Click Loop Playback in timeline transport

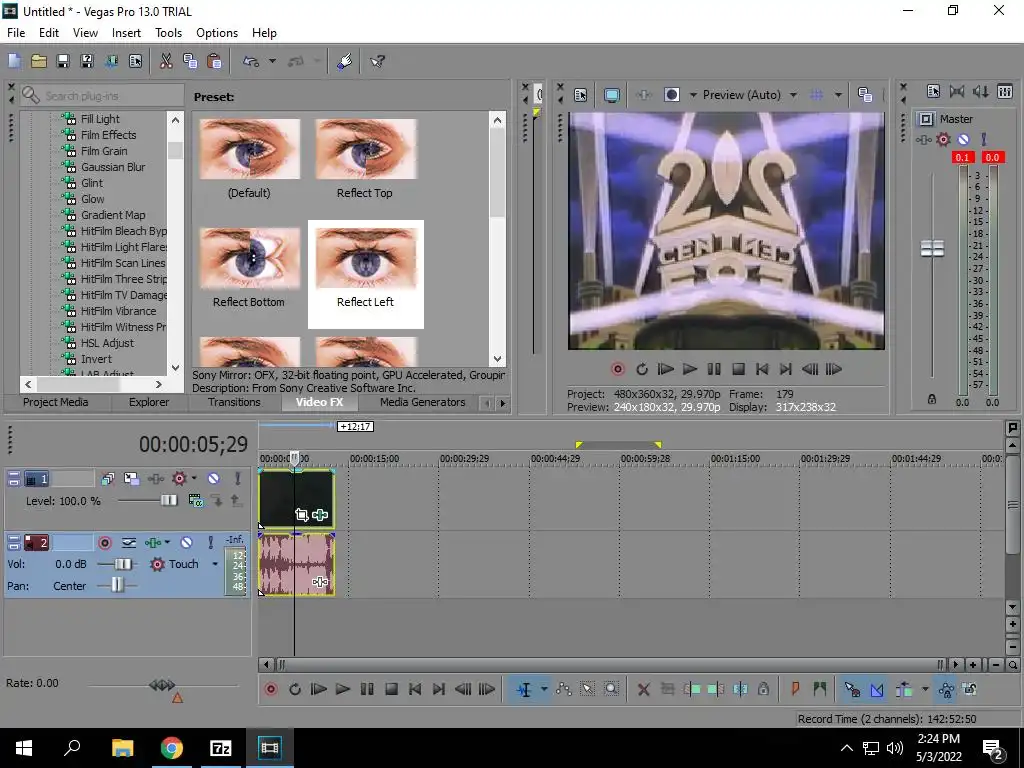click(295, 689)
